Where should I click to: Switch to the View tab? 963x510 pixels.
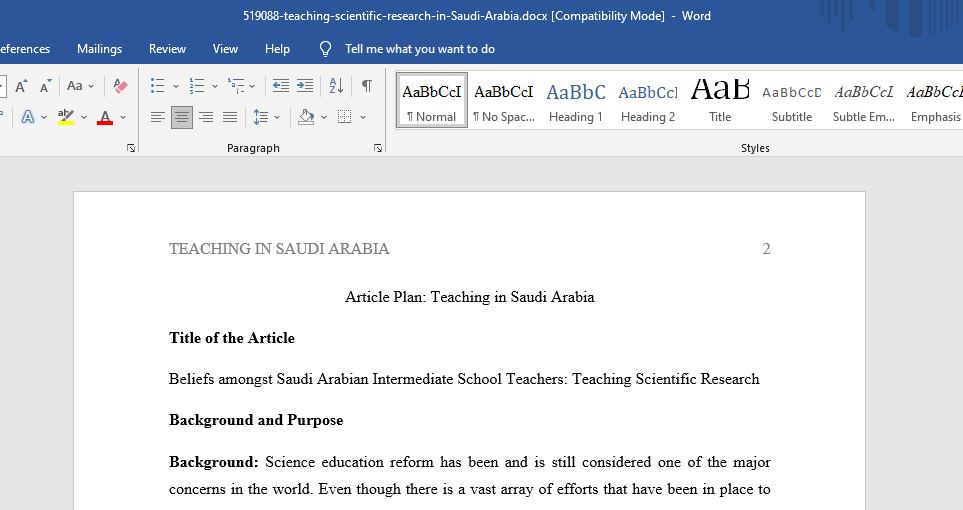[225, 49]
